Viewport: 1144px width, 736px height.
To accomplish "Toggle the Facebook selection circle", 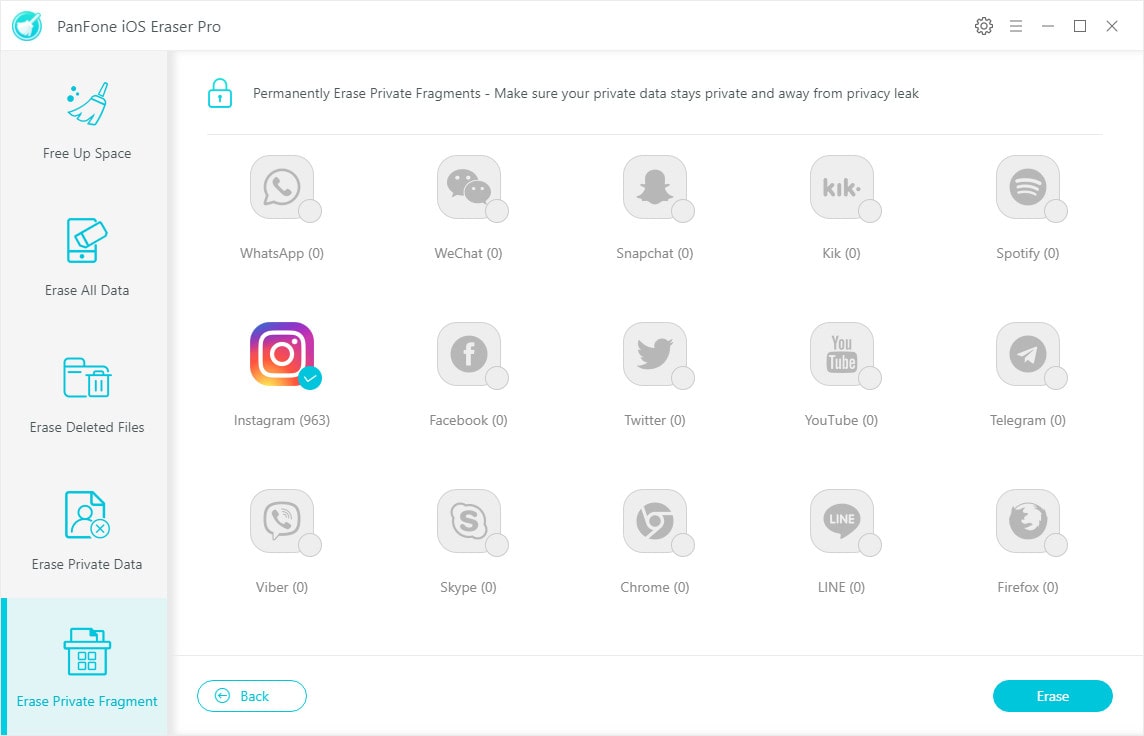I will click(497, 378).
